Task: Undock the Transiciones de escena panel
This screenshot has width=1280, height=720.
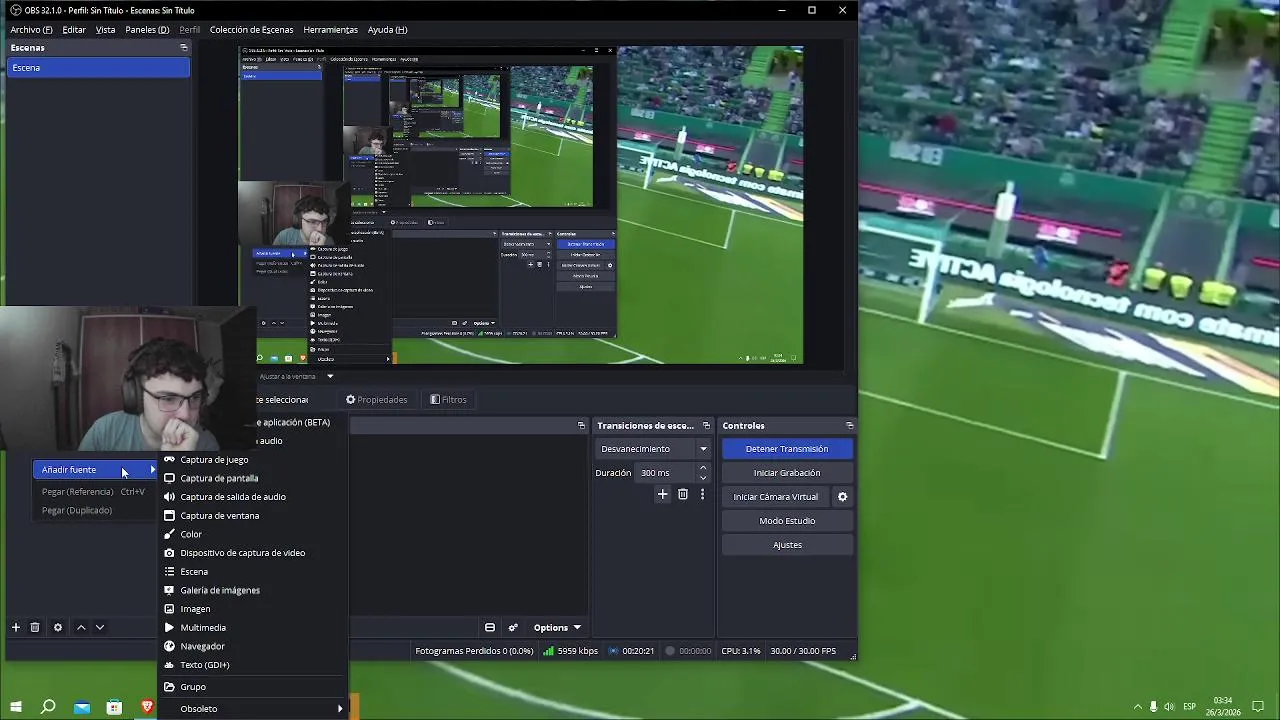Action: click(706, 426)
